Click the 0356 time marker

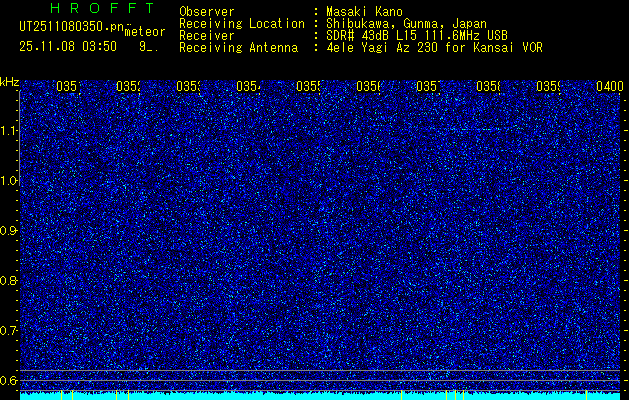[369, 86]
